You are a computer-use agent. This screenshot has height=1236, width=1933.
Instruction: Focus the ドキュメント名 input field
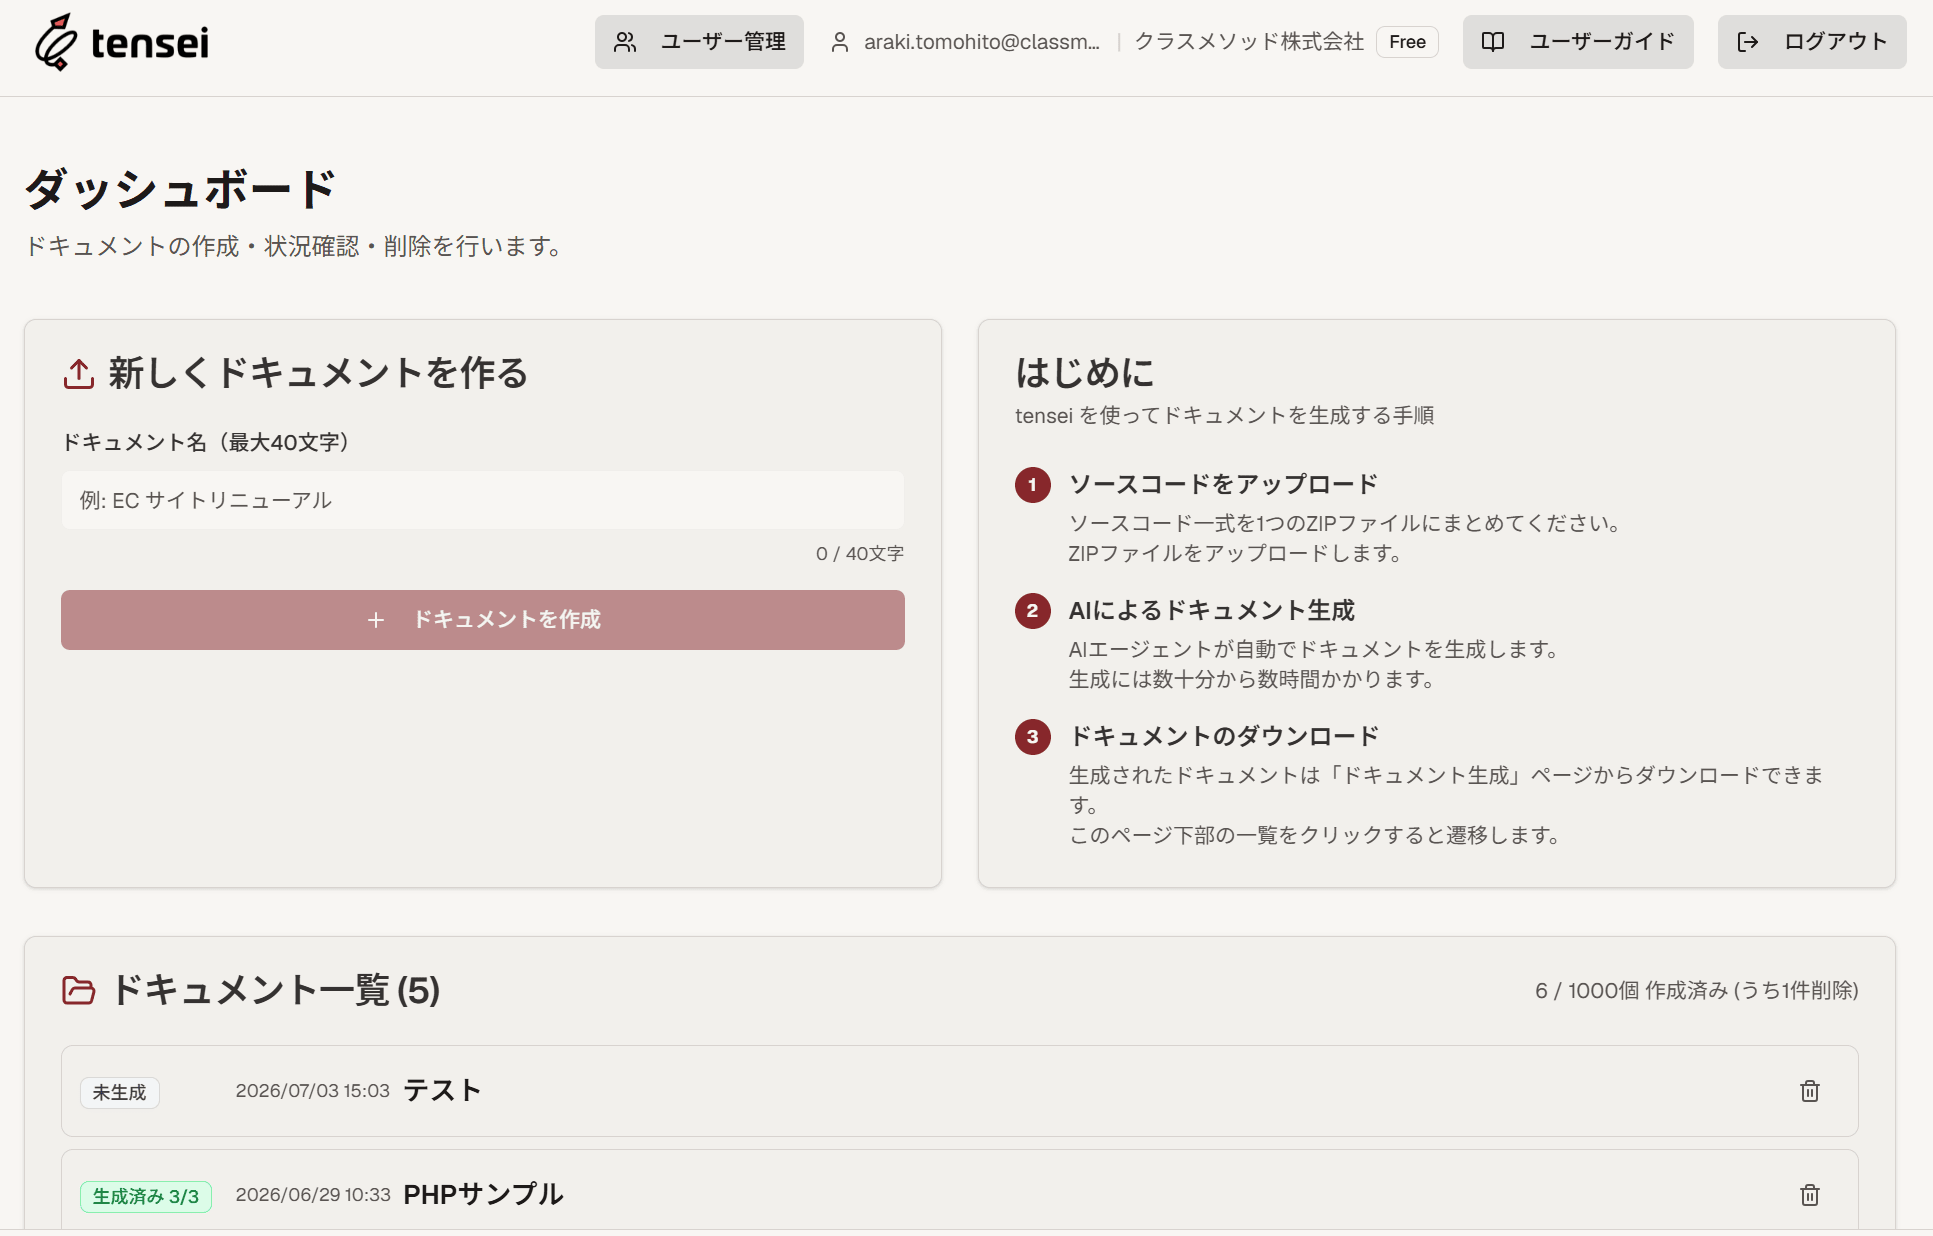point(483,500)
